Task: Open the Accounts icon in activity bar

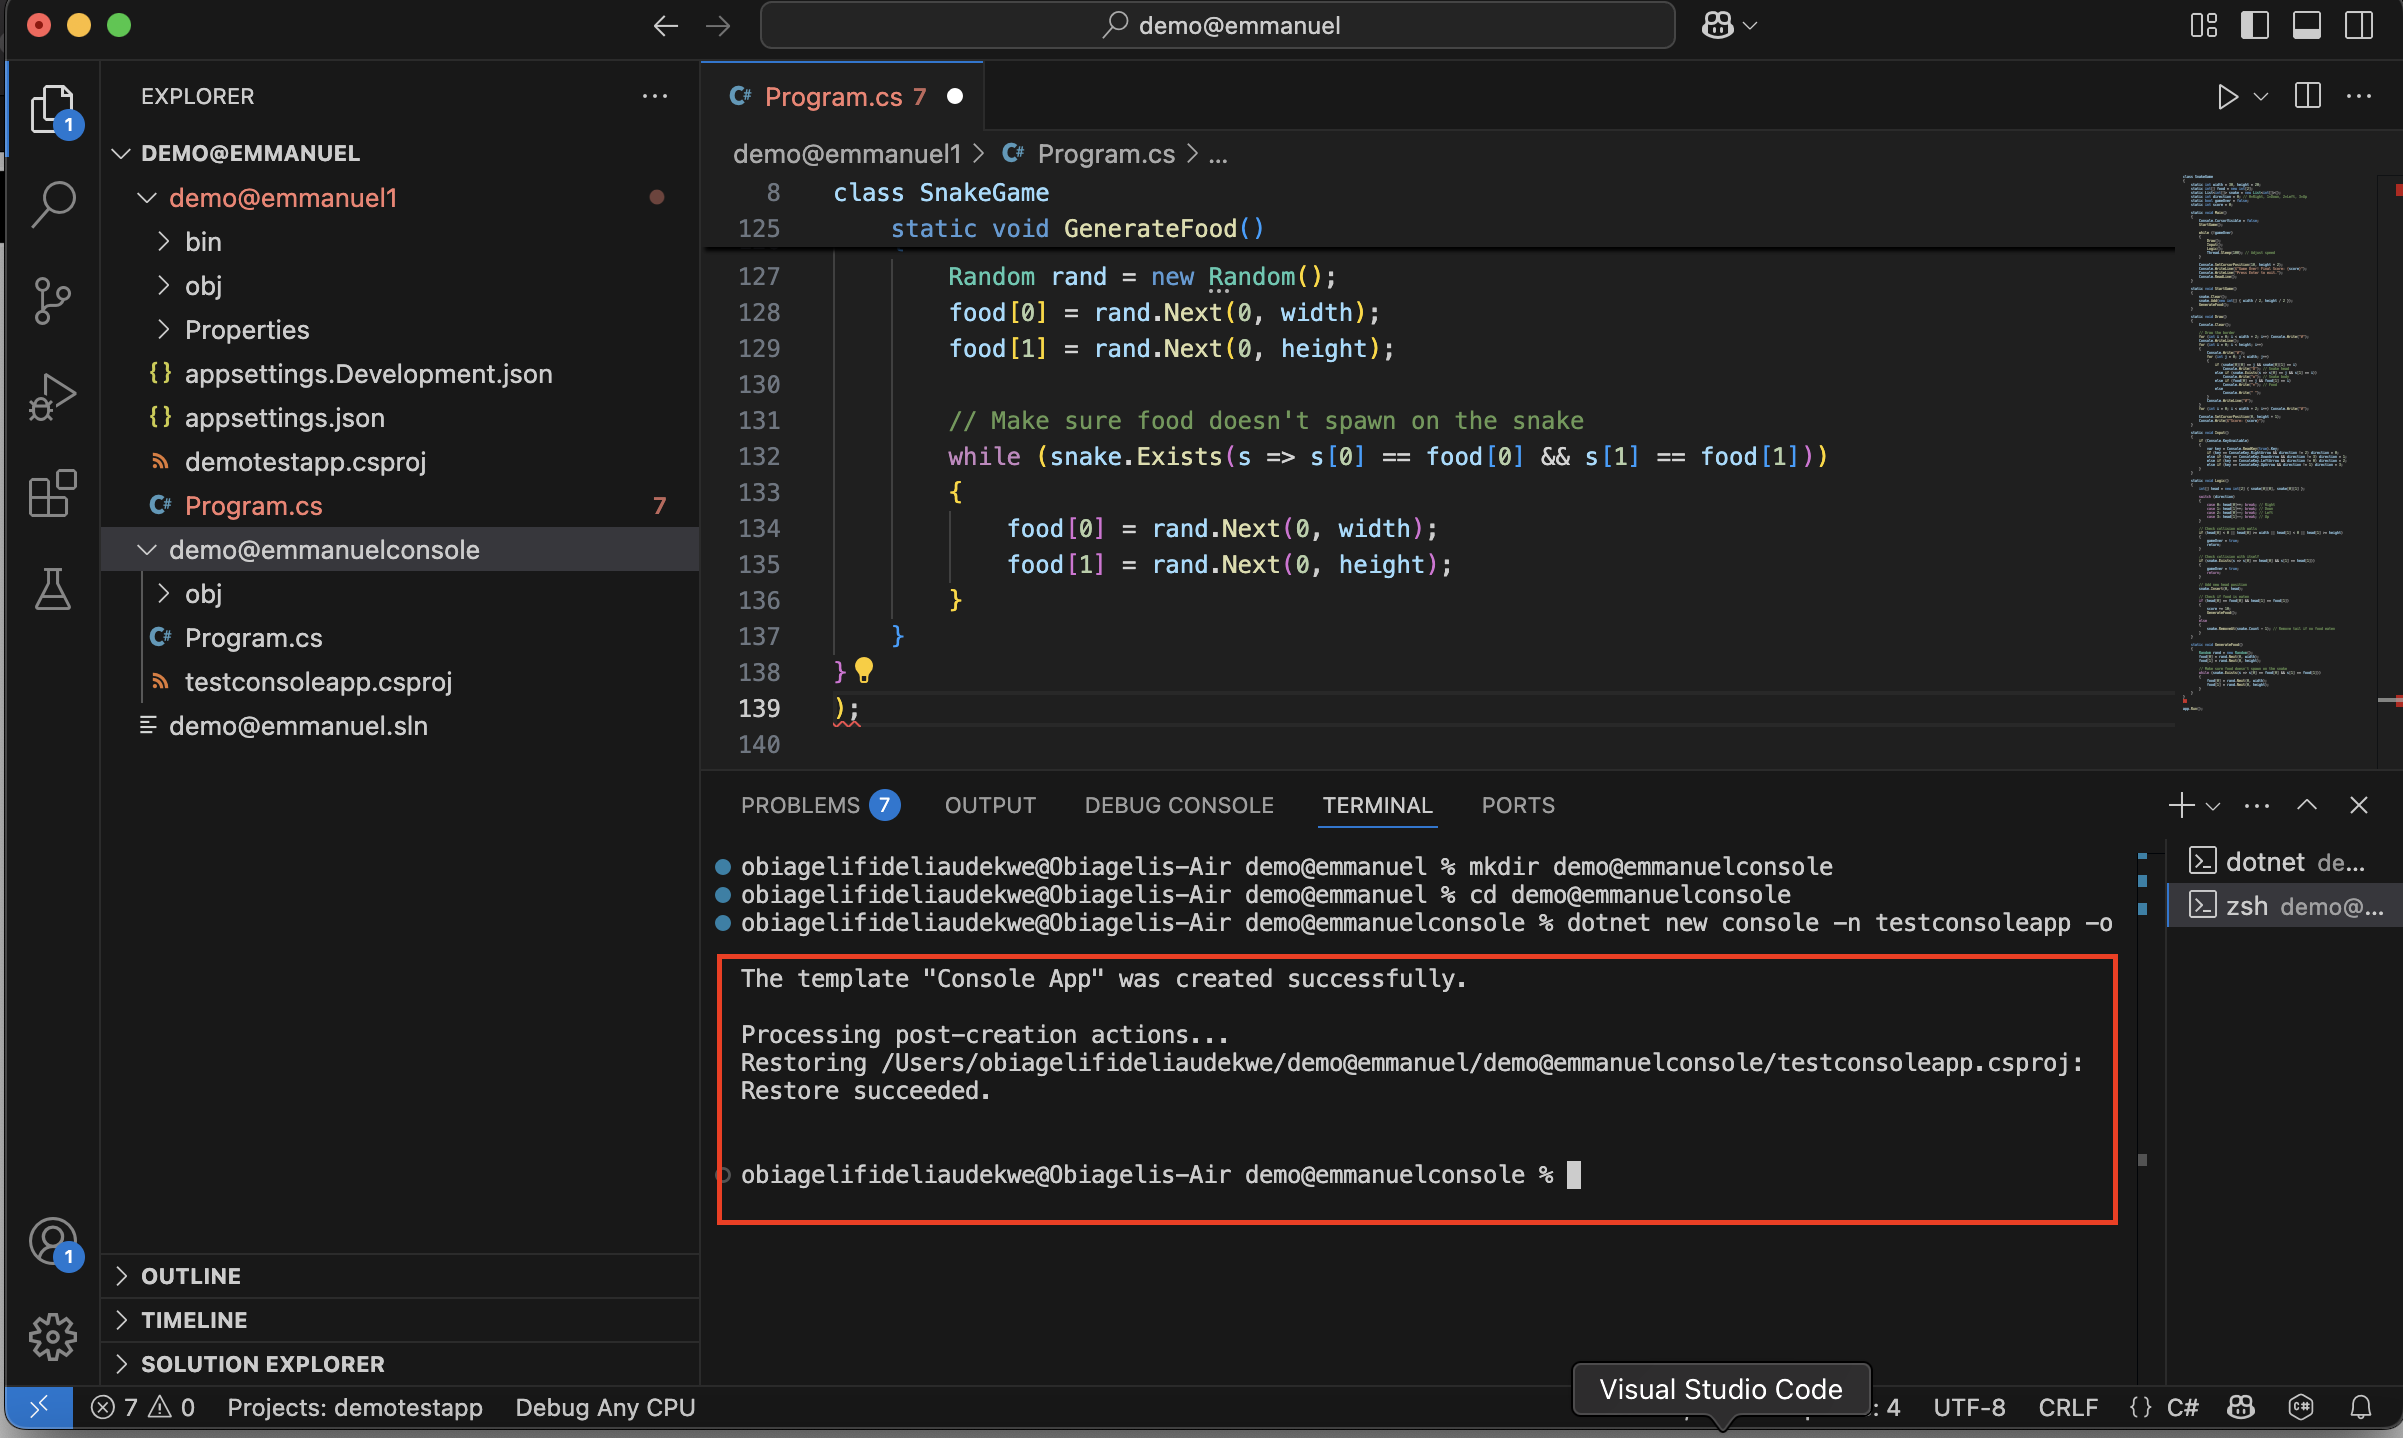Action: coord(53,1242)
